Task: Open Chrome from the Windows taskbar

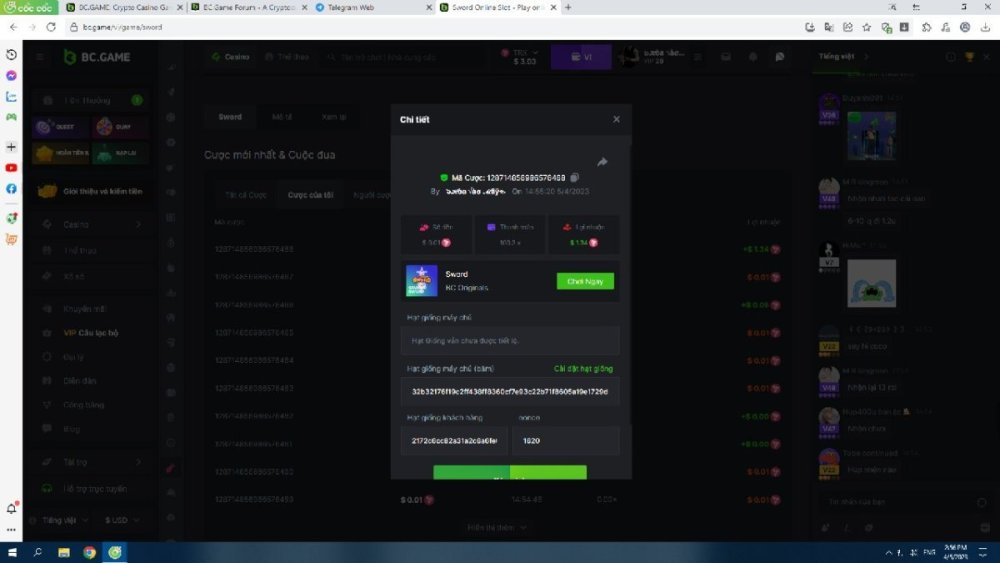Action: (x=89, y=552)
